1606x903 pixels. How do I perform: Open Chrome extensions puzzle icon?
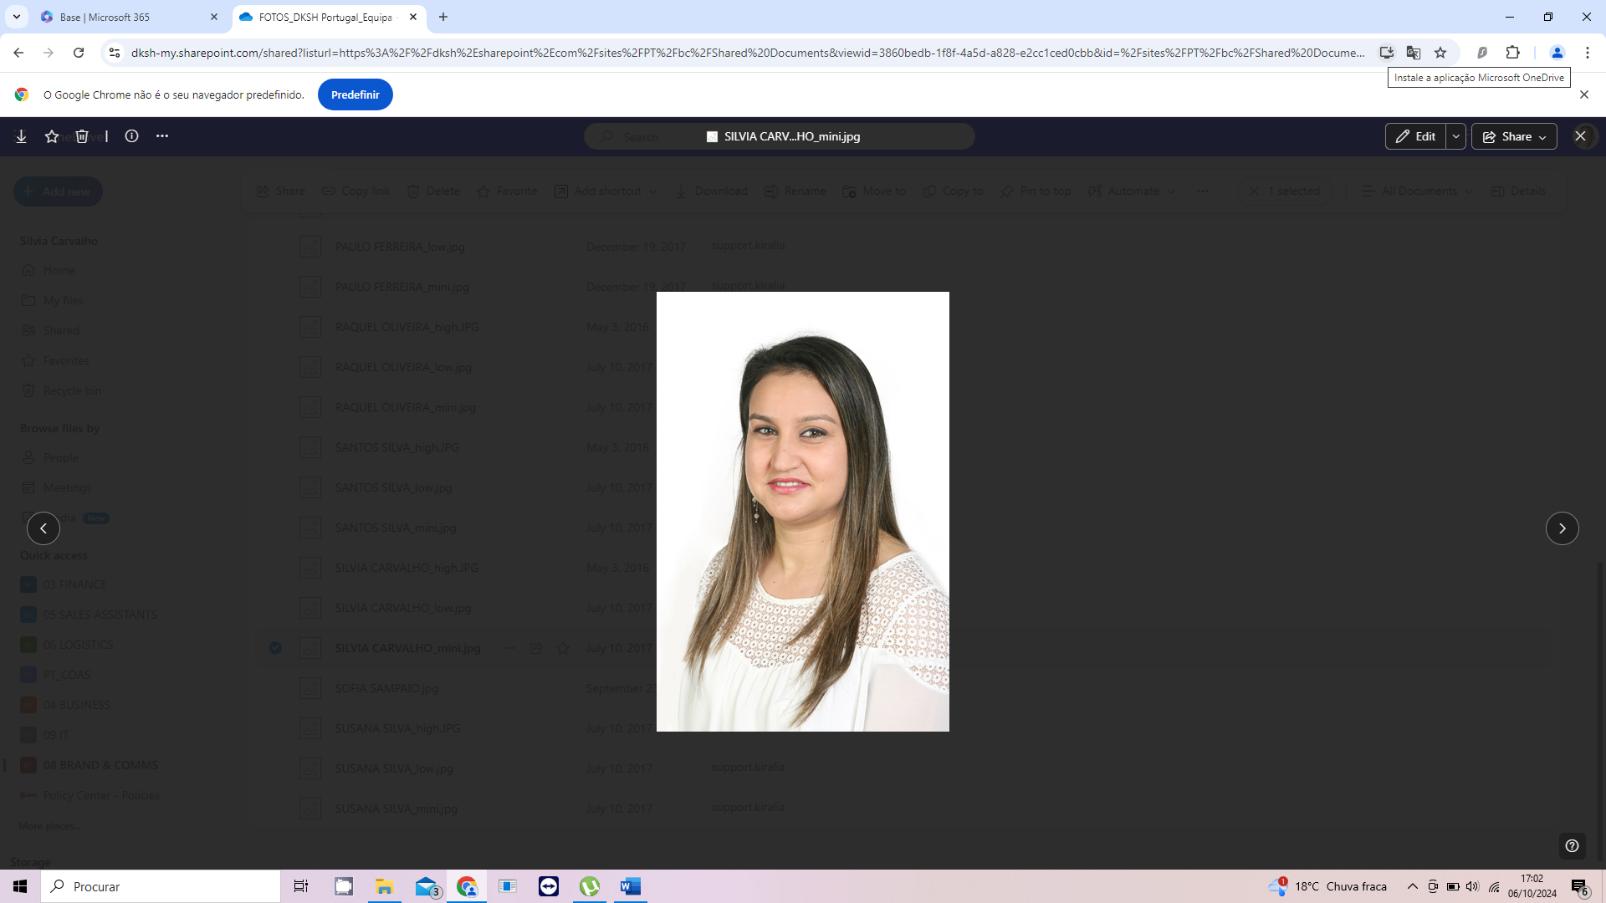click(x=1513, y=53)
